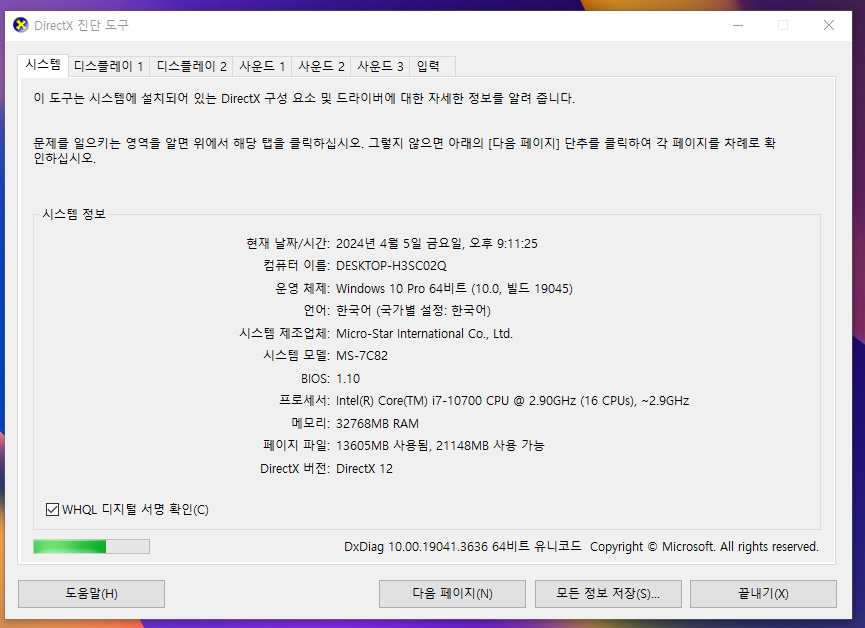Click the green progress bar
The width and height of the screenshot is (865, 628).
pos(92,546)
